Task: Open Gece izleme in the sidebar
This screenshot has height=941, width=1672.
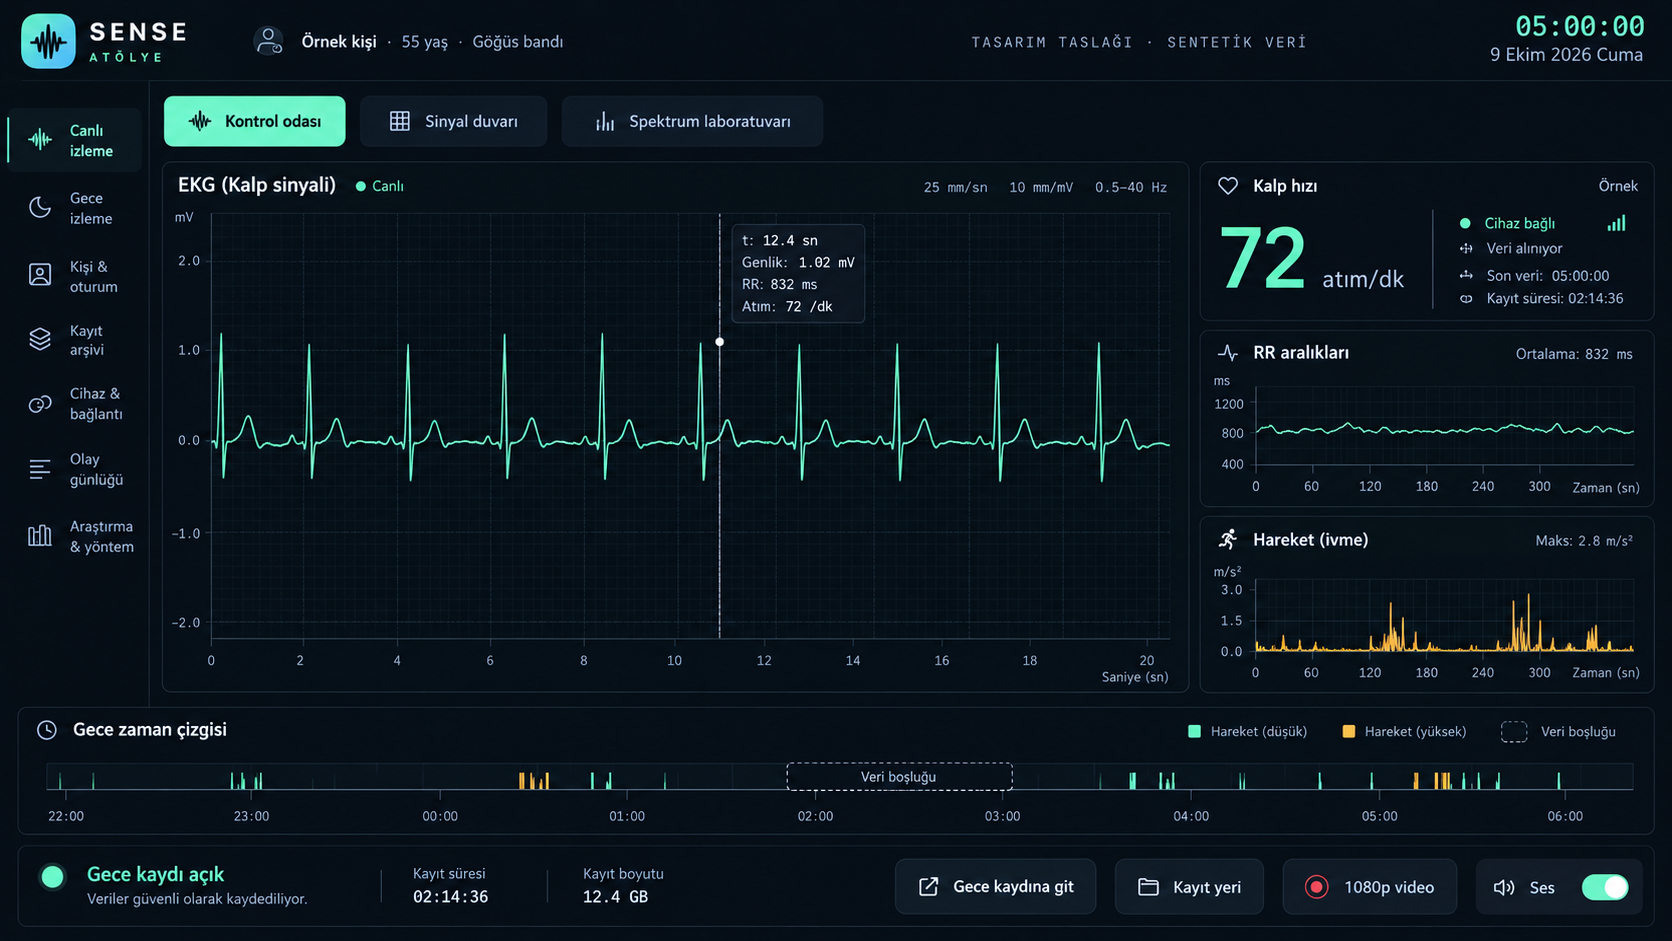Action: (x=74, y=208)
